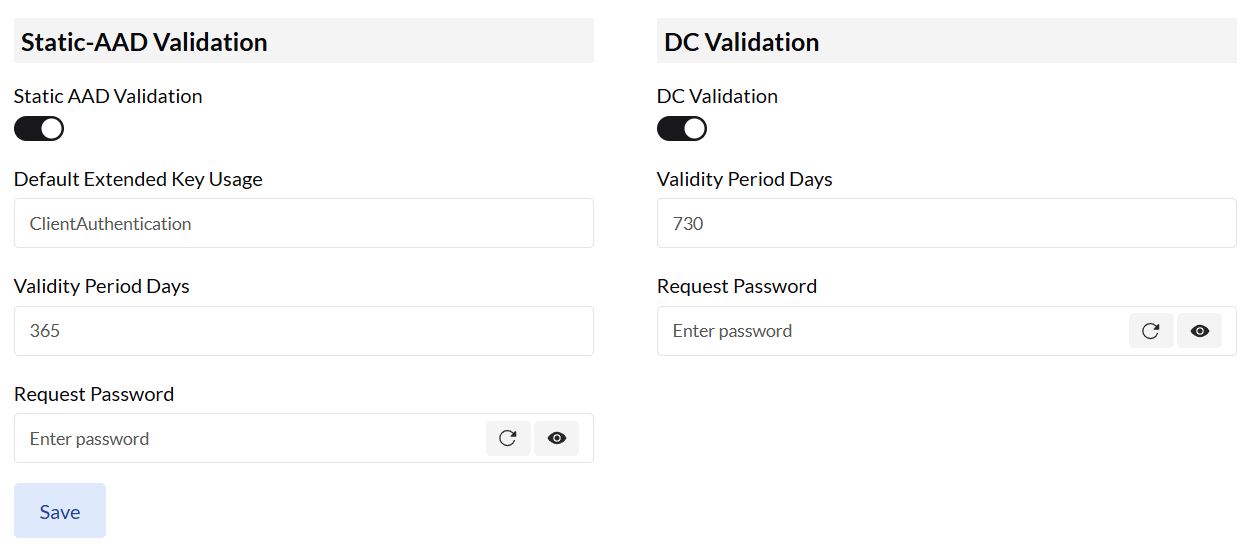Click the Static-AAD Request Password input

coord(250,438)
